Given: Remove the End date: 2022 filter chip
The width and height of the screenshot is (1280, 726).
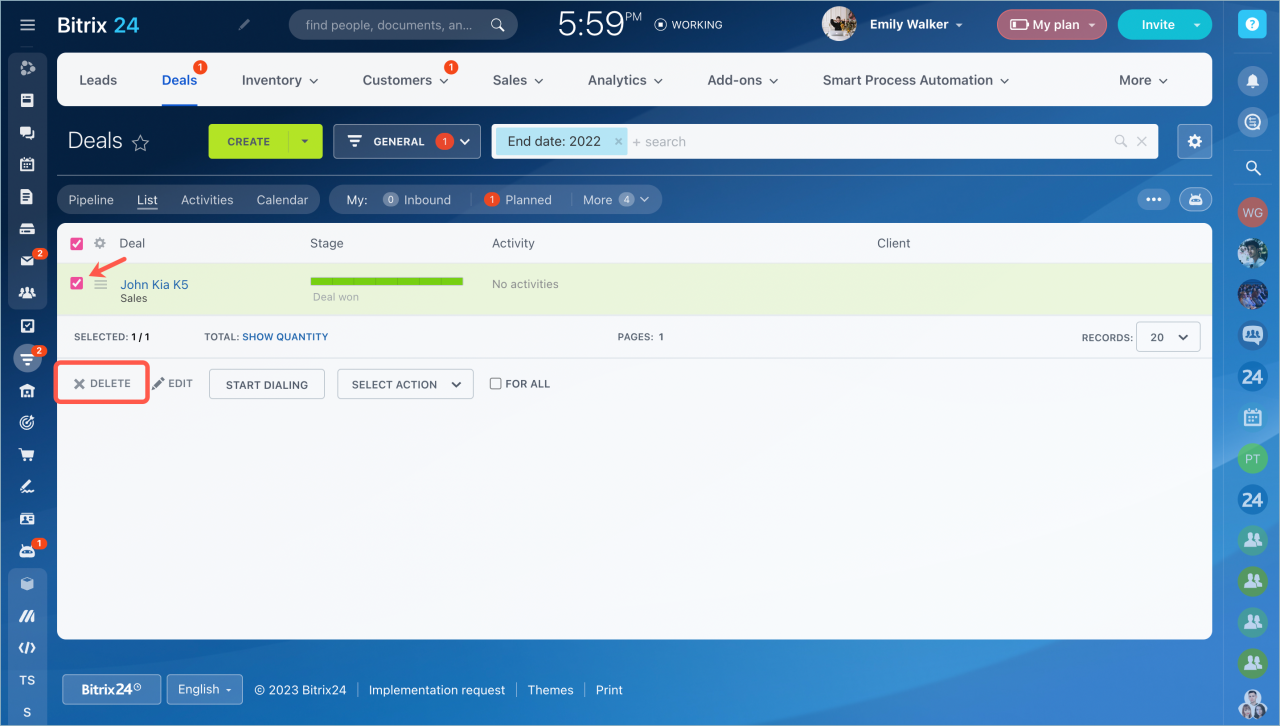Looking at the screenshot, I should [618, 142].
